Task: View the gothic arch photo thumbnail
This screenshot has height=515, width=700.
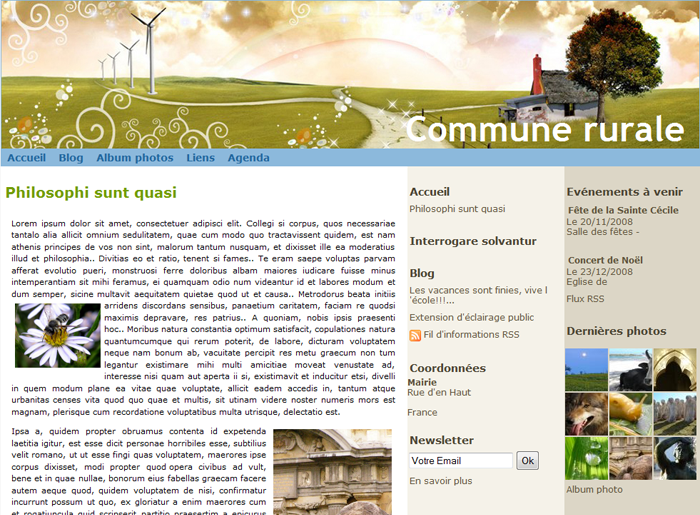Action: click(675, 370)
